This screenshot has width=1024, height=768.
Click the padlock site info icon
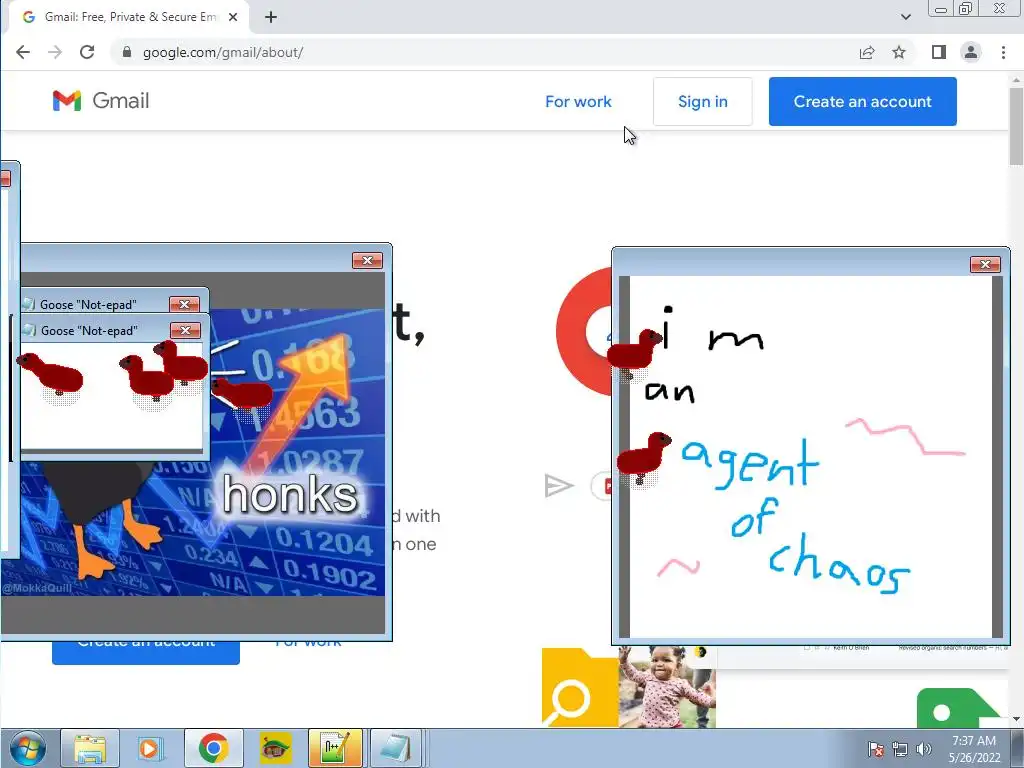tap(127, 52)
